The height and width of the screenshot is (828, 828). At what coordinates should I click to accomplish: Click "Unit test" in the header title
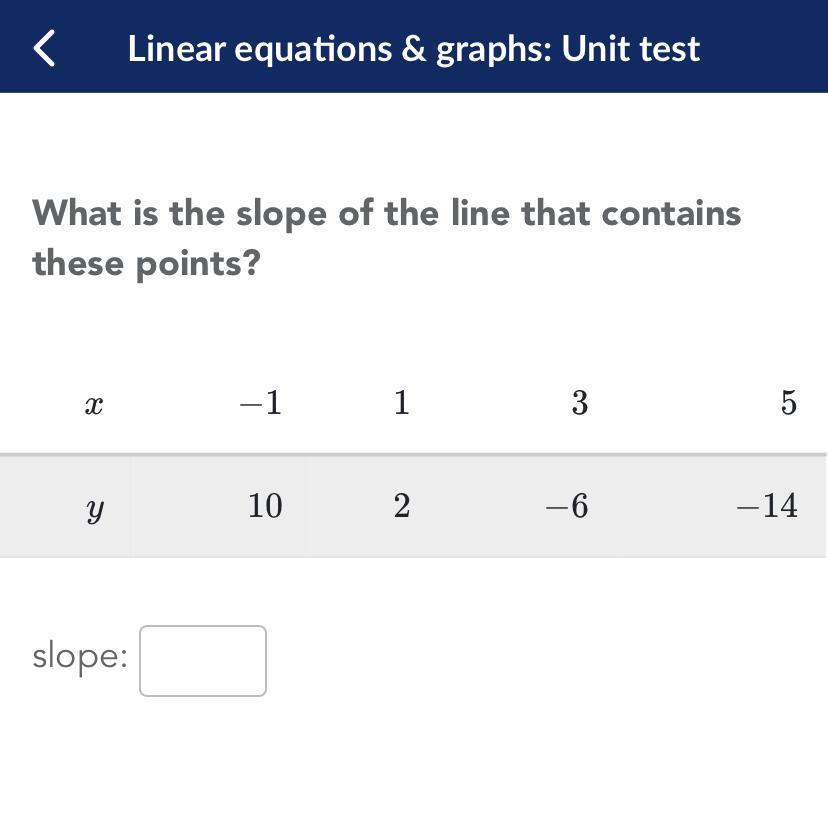click(x=631, y=49)
